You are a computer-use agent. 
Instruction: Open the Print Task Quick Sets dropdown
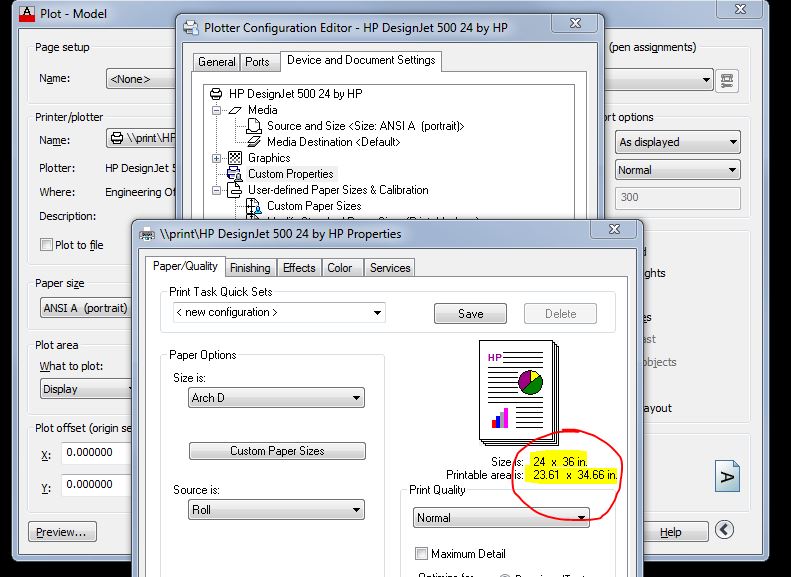[x=279, y=312]
